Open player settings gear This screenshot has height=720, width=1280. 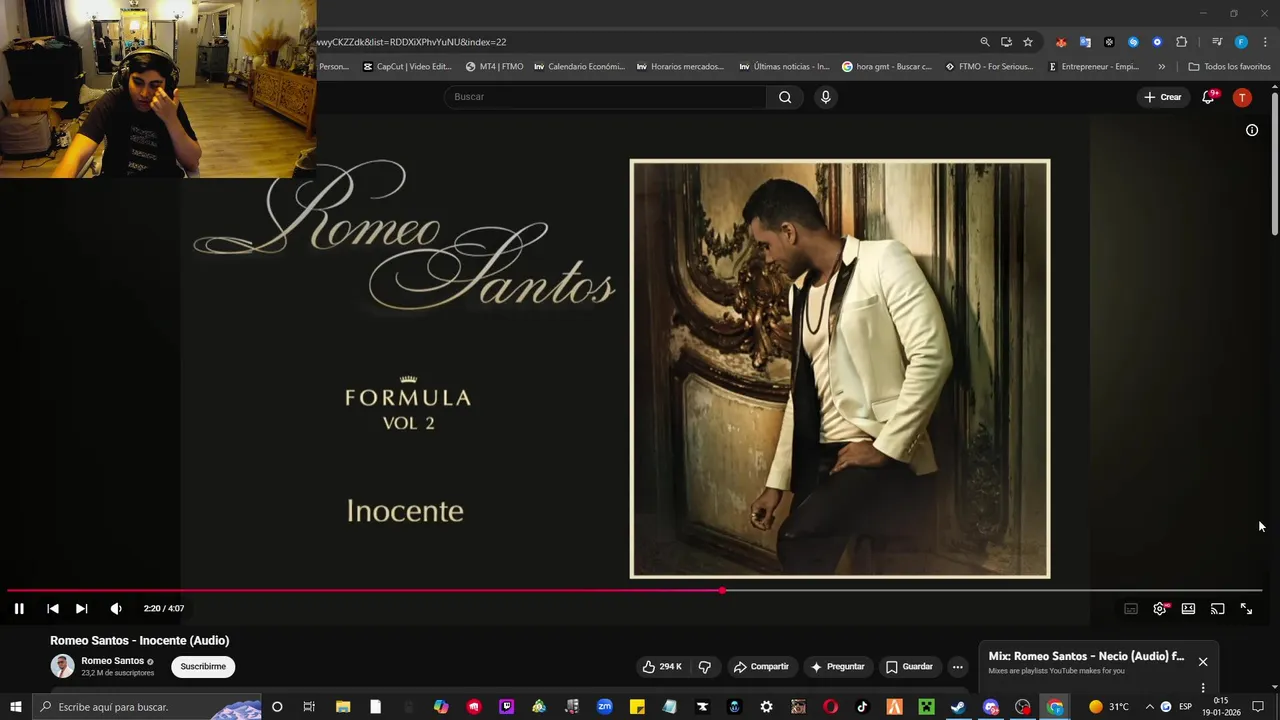coord(1160,608)
